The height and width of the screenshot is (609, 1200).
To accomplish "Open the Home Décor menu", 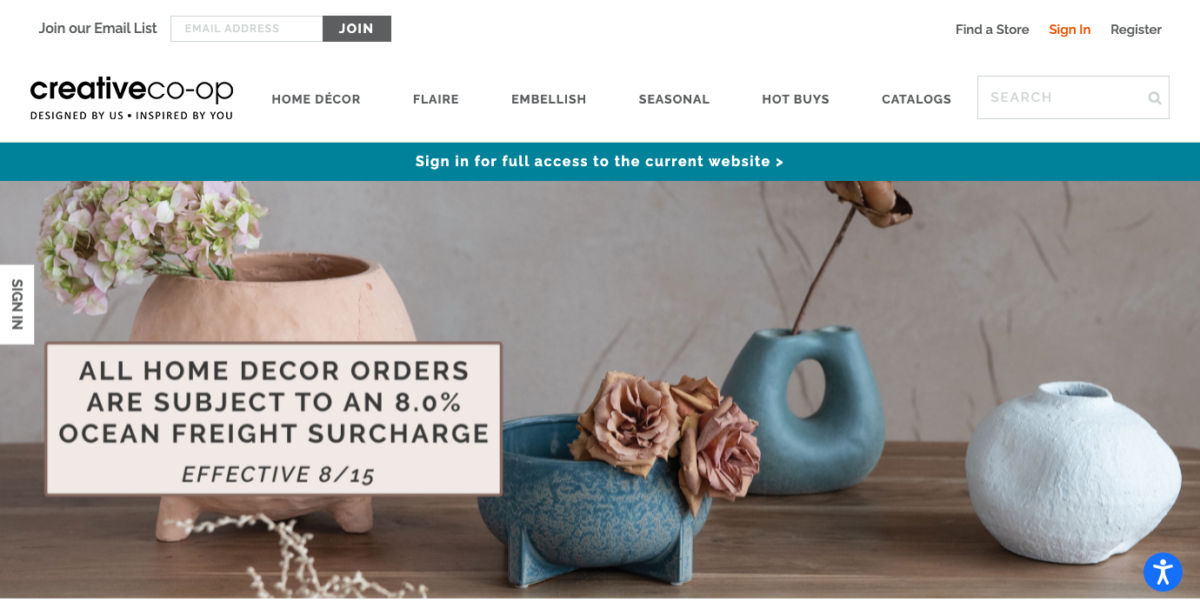I will (x=316, y=99).
